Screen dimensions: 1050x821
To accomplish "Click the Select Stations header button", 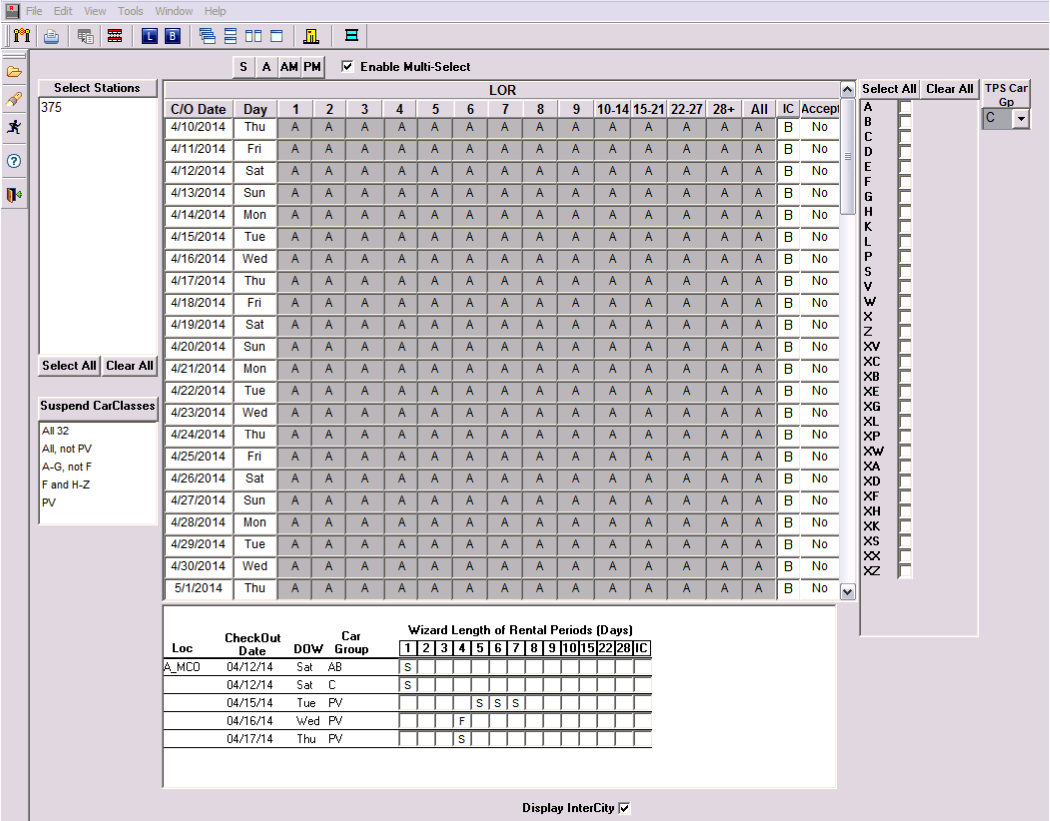I will [x=97, y=88].
